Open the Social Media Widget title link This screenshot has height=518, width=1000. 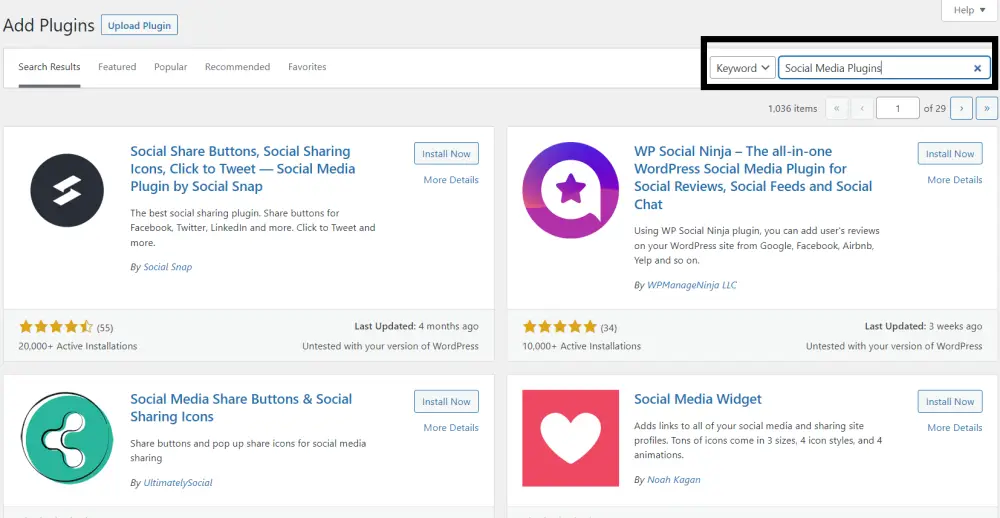click(698, 399)
